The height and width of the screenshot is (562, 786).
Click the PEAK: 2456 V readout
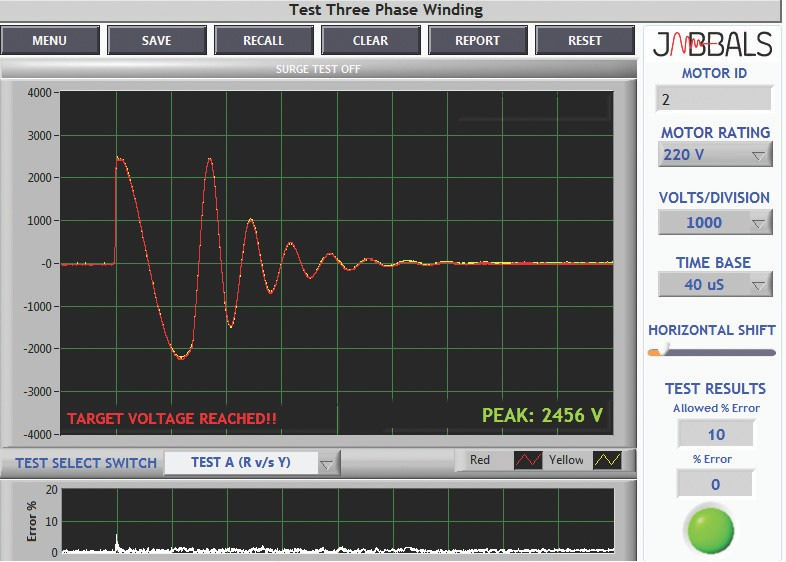(x=542, y=415)
